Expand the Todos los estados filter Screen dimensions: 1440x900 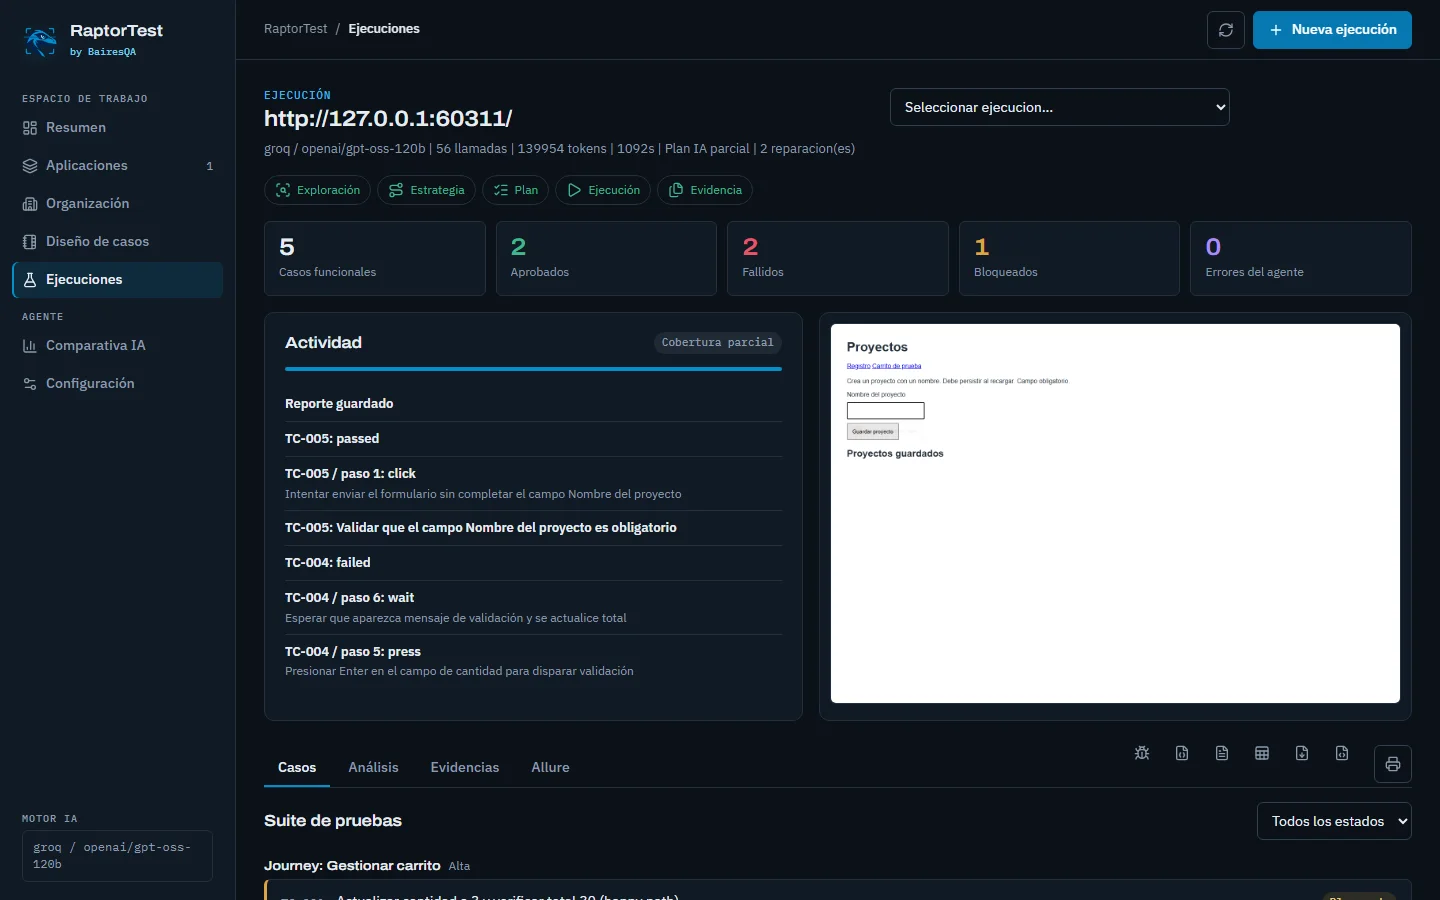[1334, 821]
